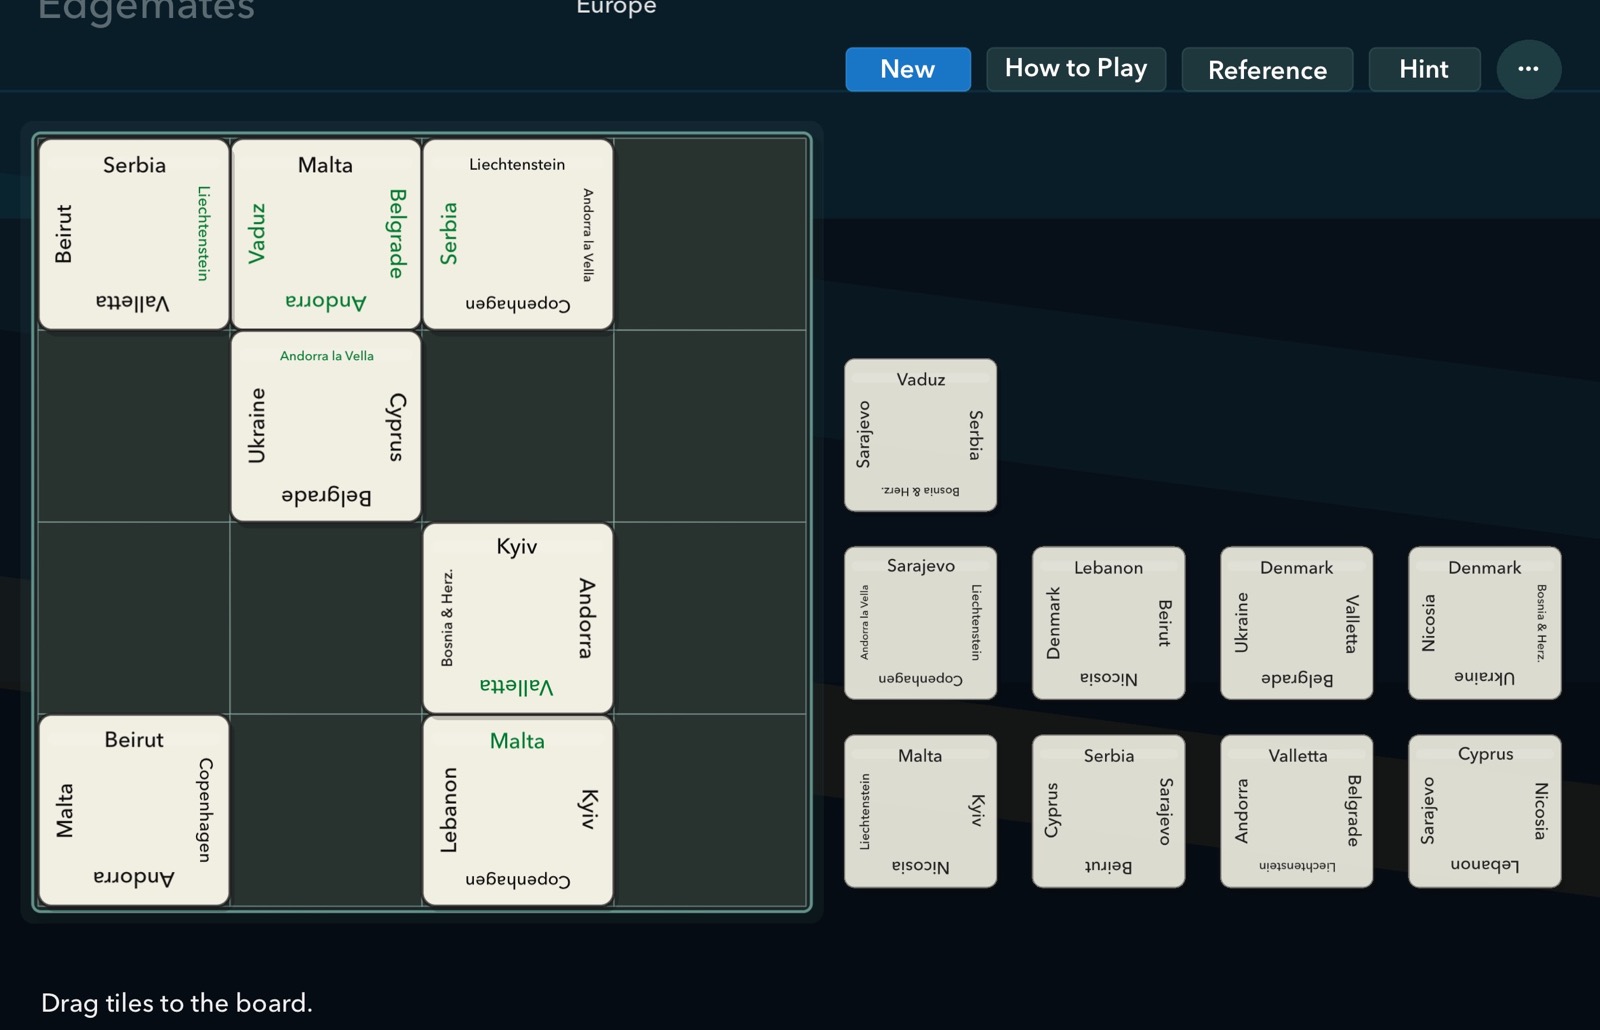Click the placed Kyiv tile on the board
Viewport: 1600px width, 1030px height.
[517, 617]
